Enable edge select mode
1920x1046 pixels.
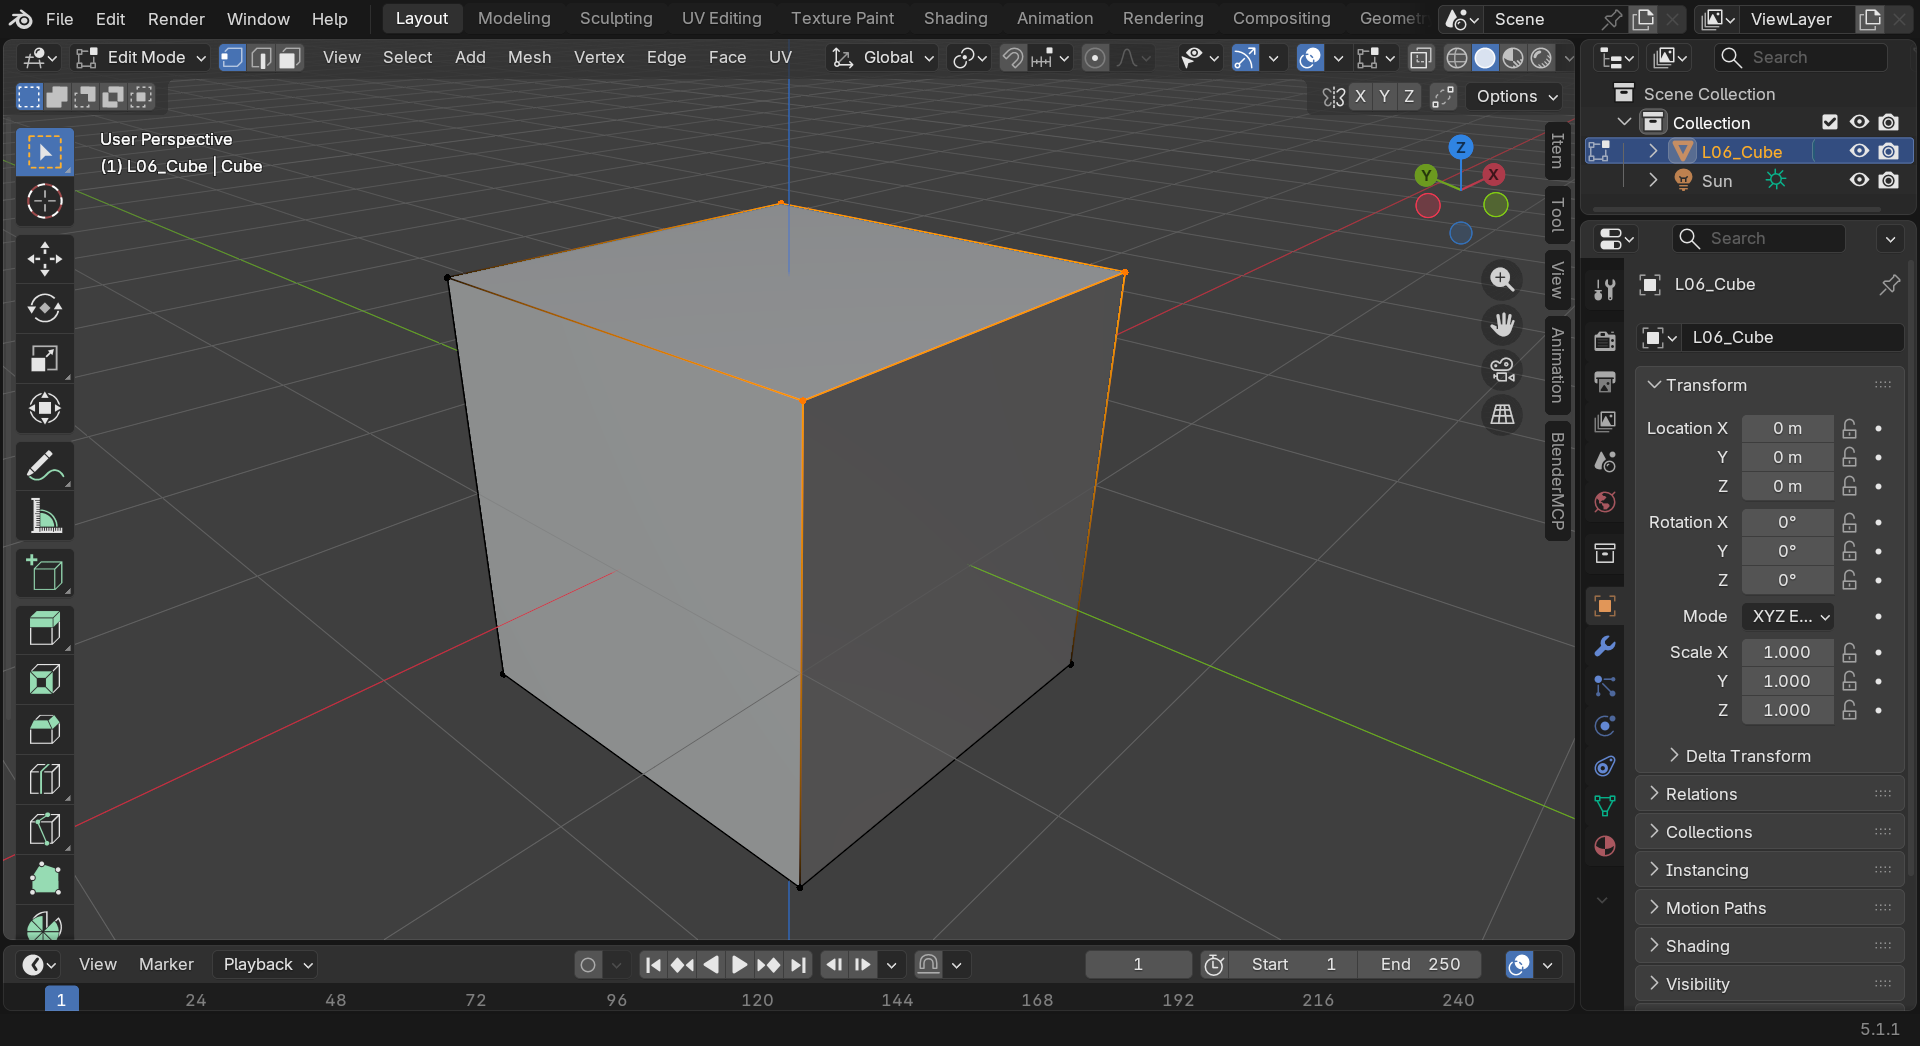[261, 58]
